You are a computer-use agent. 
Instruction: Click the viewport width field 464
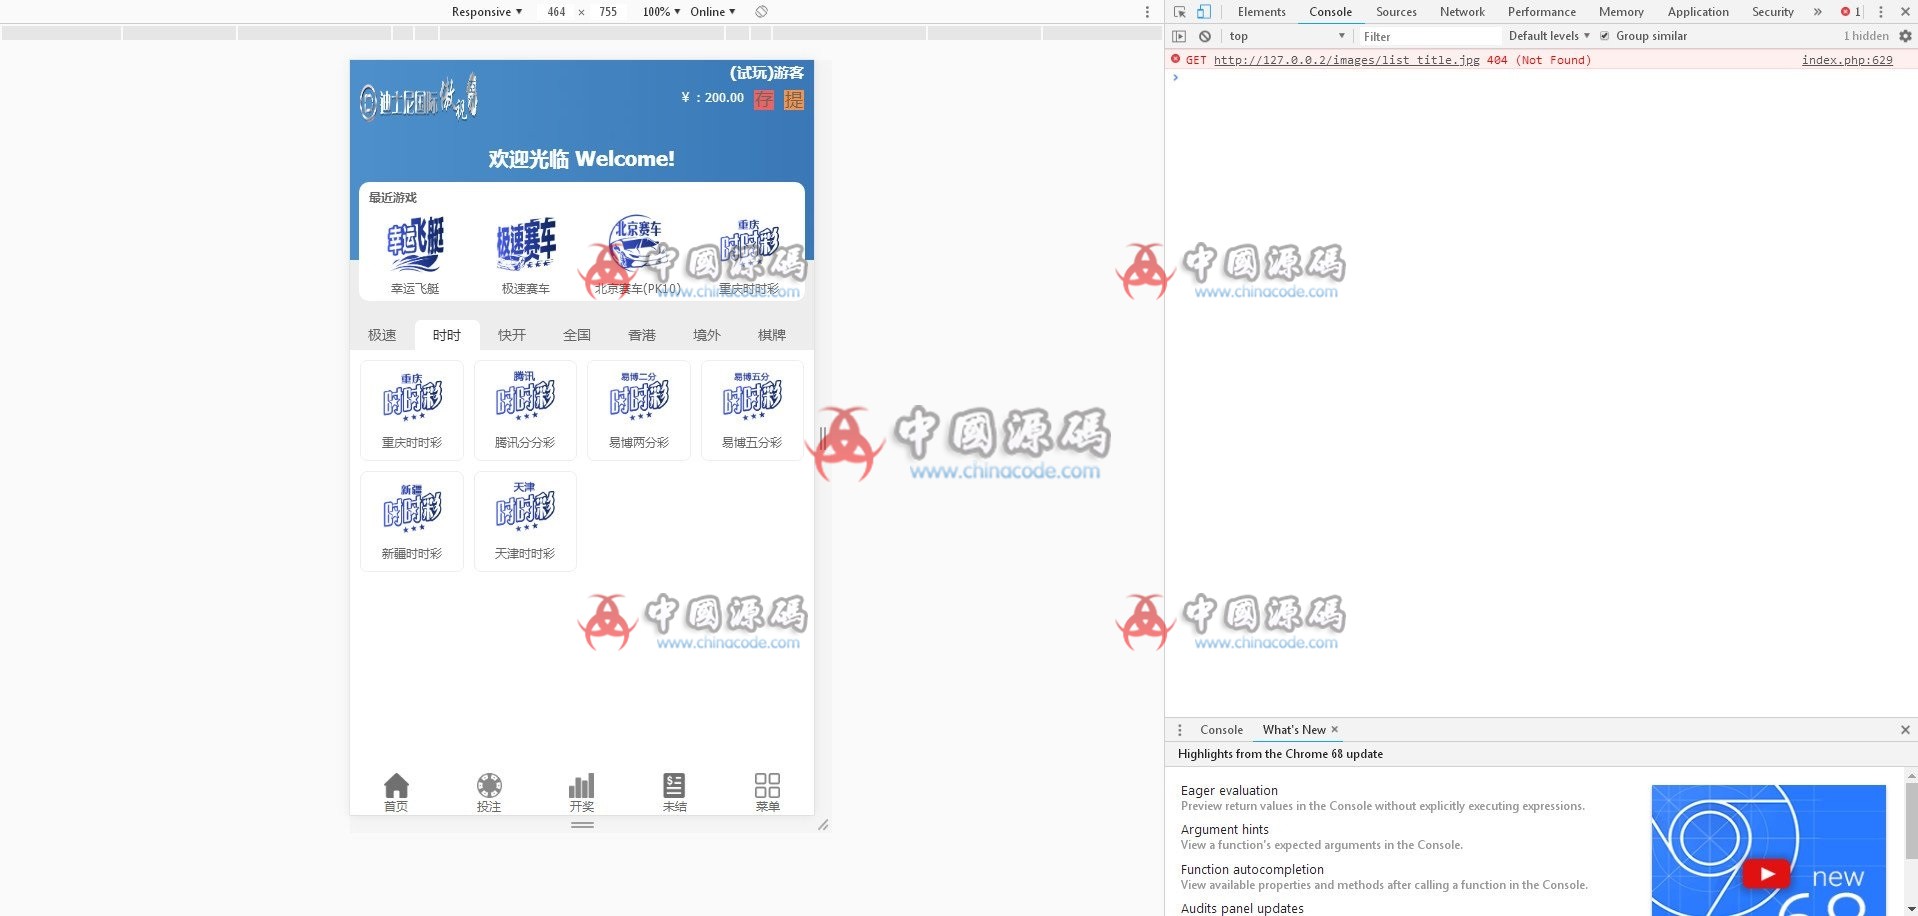(556, 12)
